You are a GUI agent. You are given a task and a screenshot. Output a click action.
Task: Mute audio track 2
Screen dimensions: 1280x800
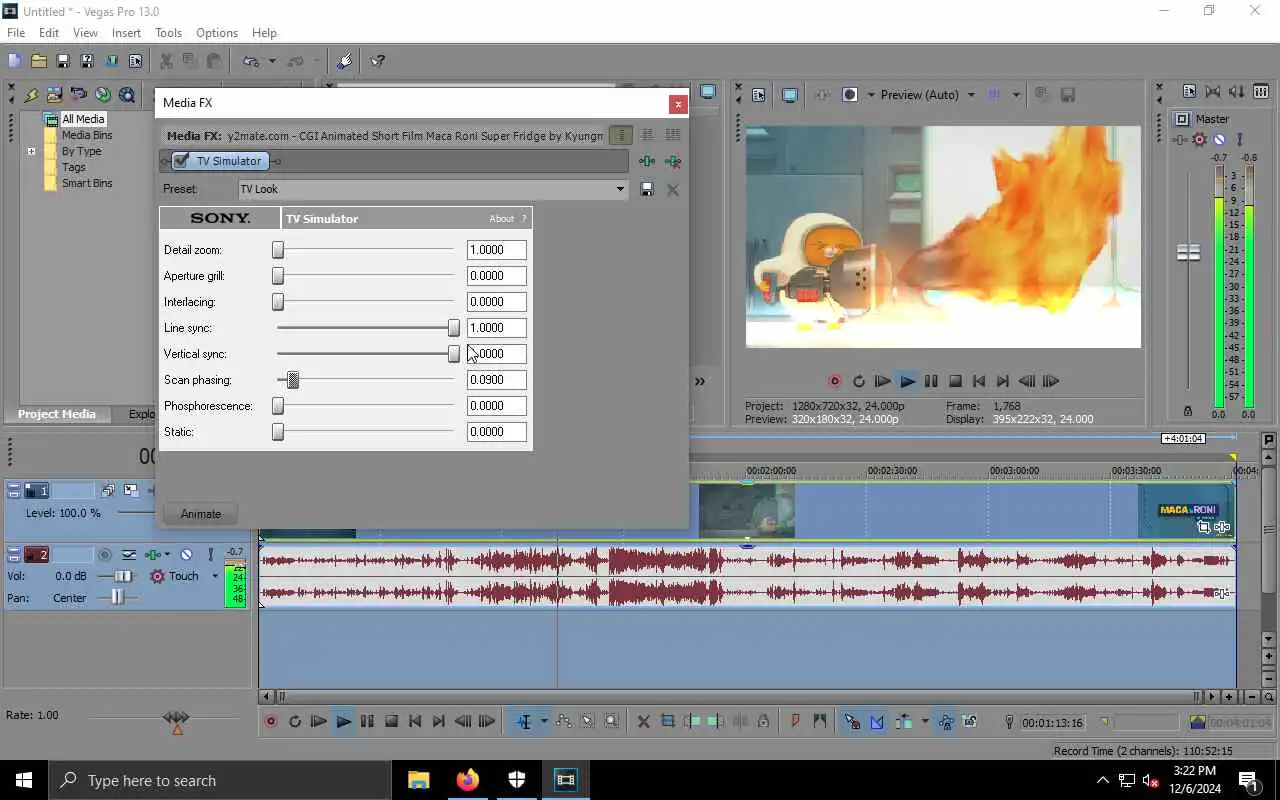click(x=186, y=554)
